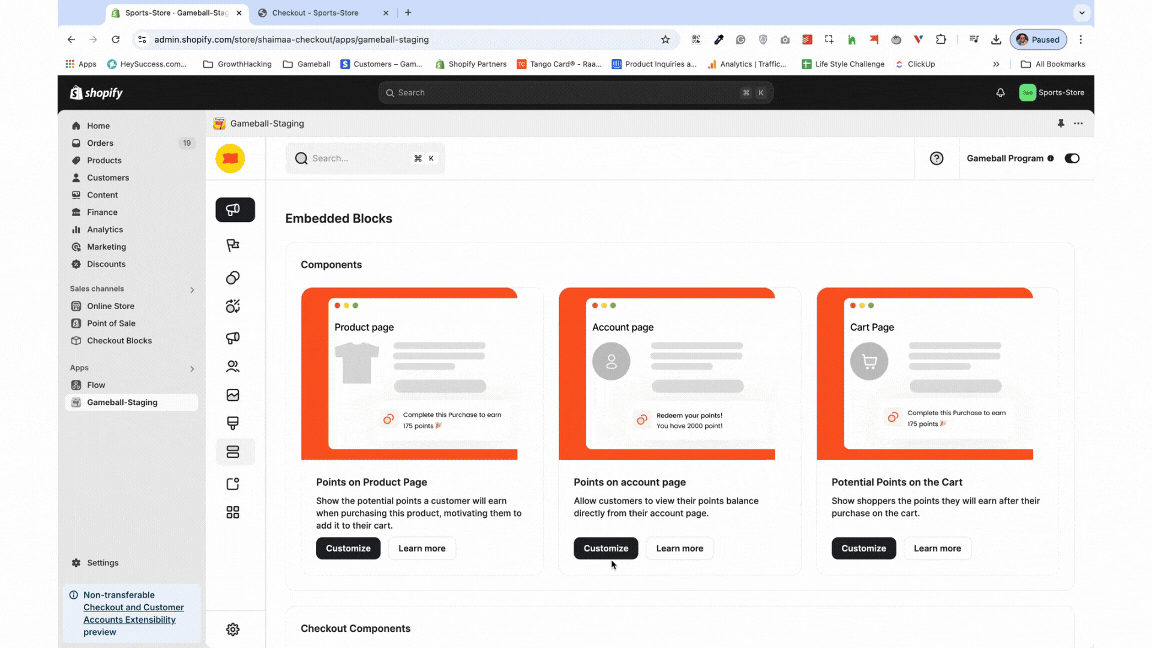Screen dimensions: 1152x648
Task: Select the customers icon in Gameball's icon rail
Action: click(233, 366)
